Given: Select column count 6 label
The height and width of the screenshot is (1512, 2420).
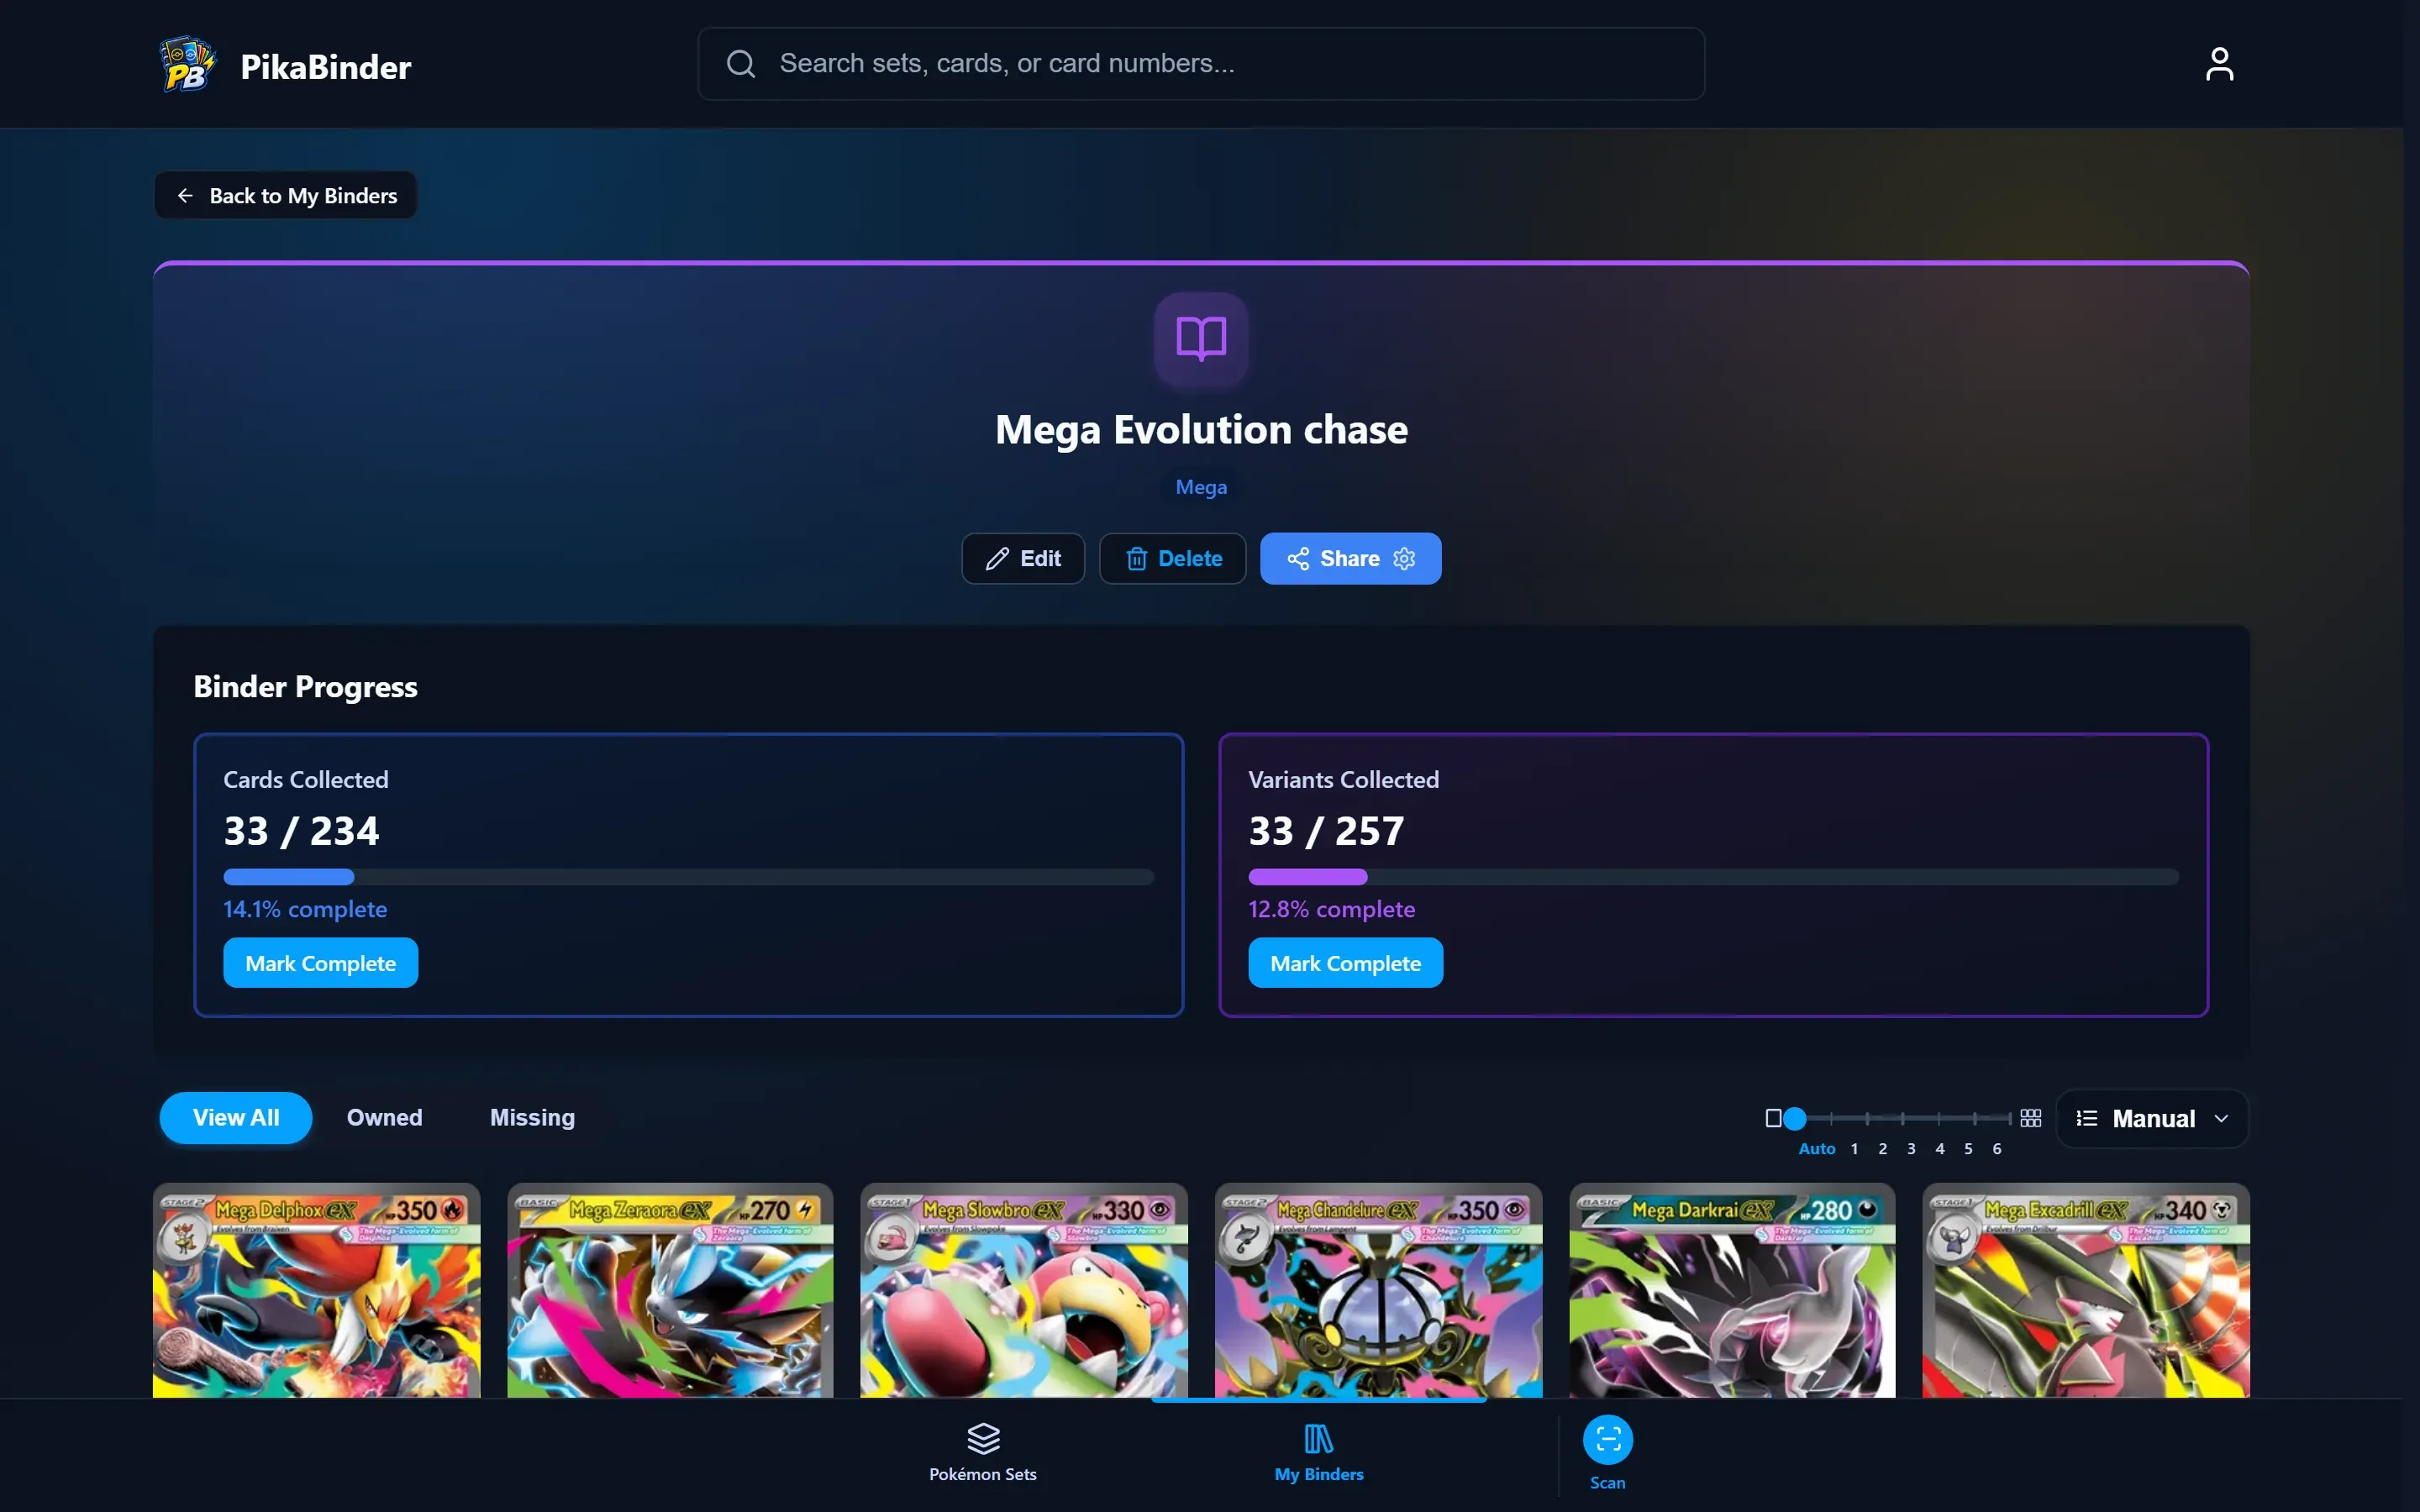Looking at the screenshot, I should point(1997,1149).
